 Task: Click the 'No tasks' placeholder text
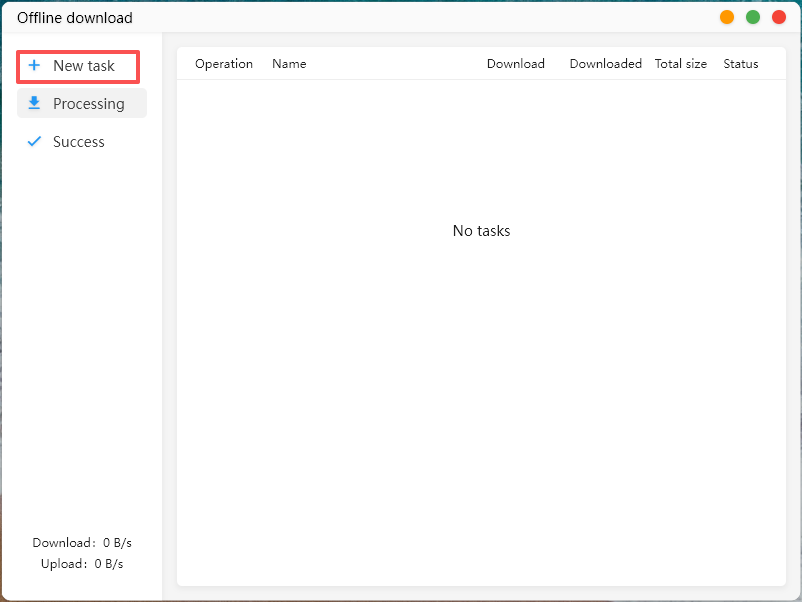[481, 231]
